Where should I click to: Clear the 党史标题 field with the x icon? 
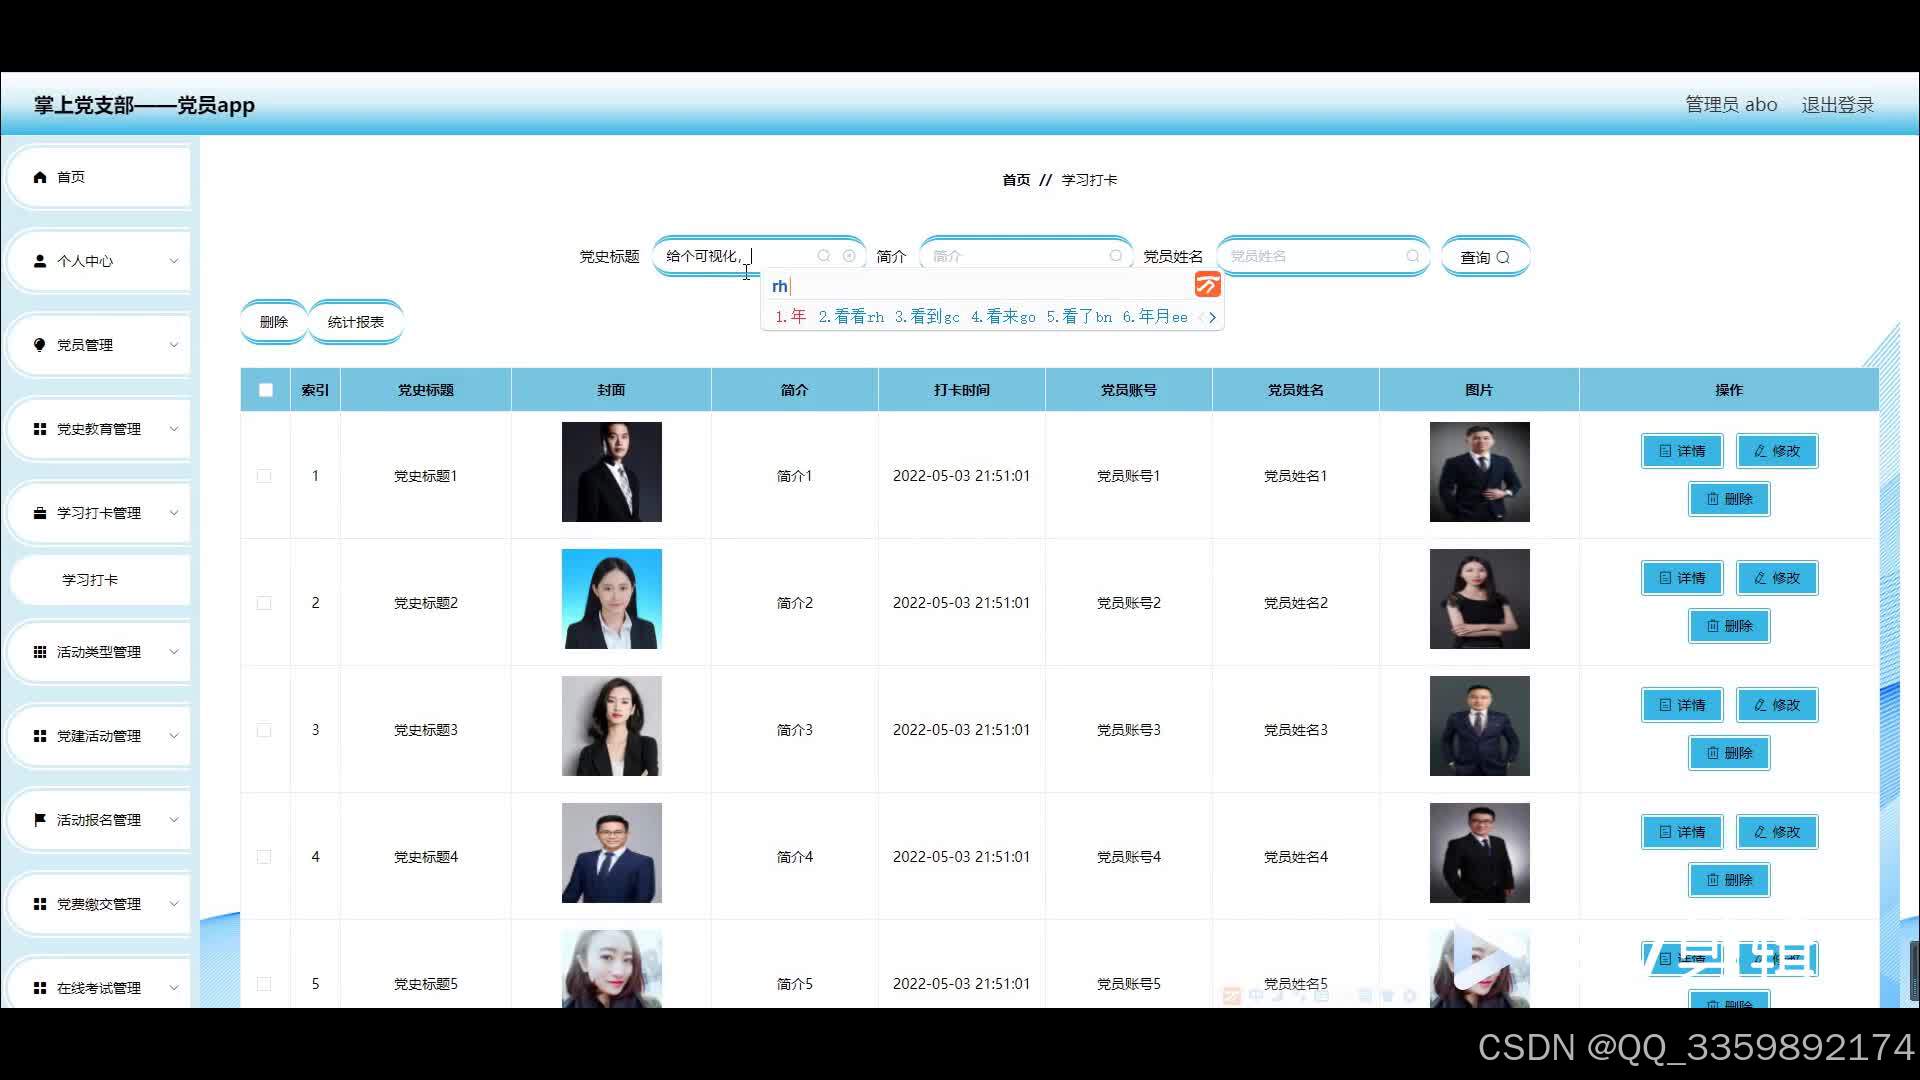pos(849,256)
